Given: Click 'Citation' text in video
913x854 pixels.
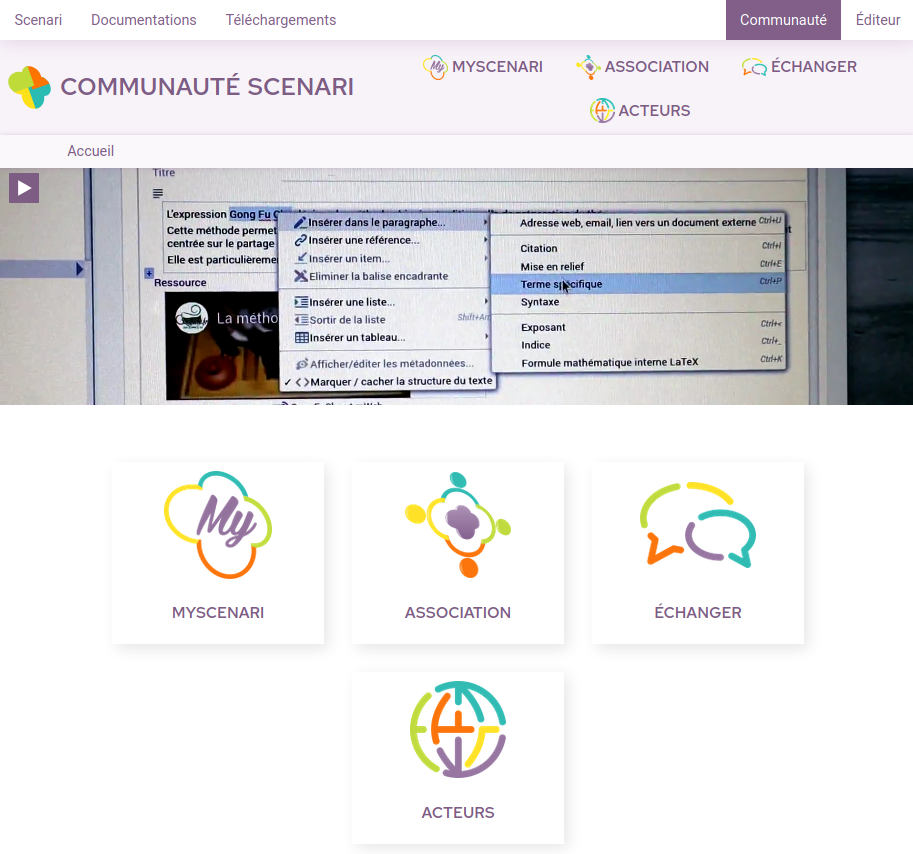Looking at the screenshot, I should (539, 249).
